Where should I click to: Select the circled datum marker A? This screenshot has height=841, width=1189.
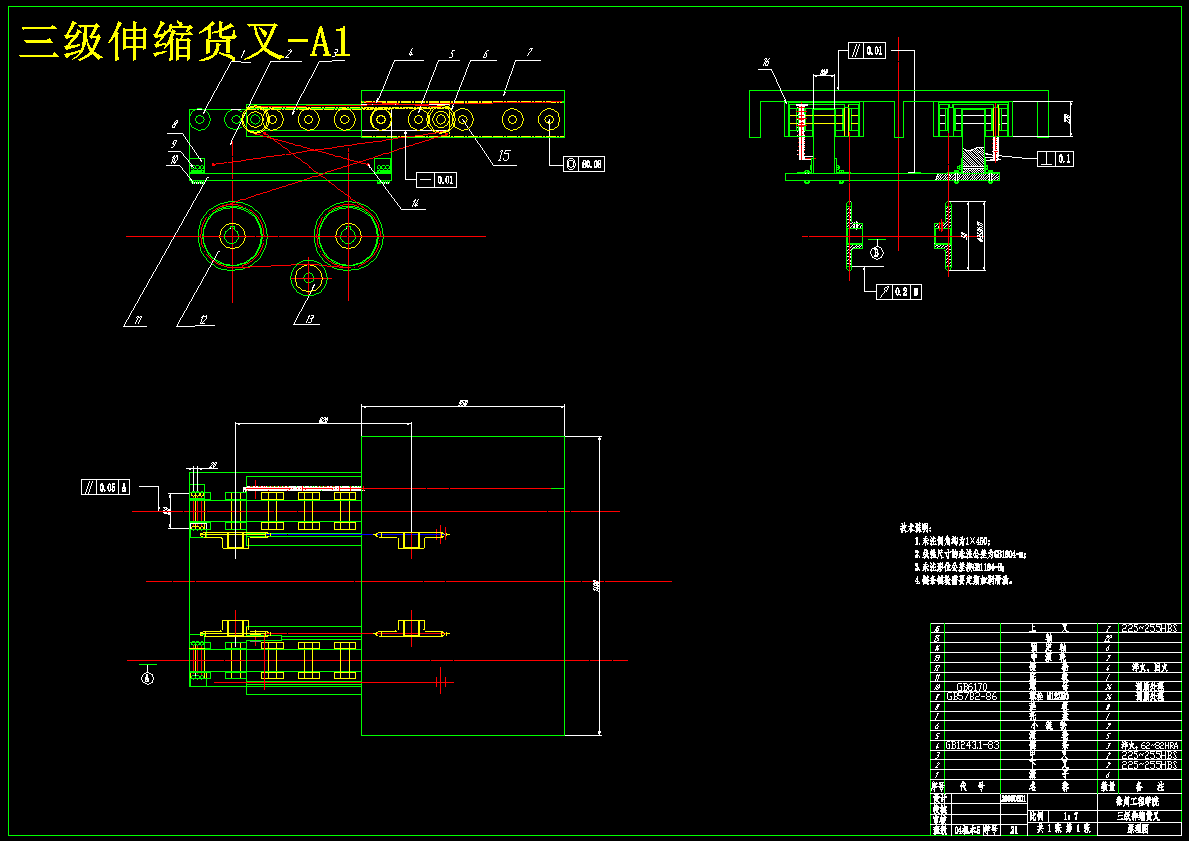coord(147,677)
